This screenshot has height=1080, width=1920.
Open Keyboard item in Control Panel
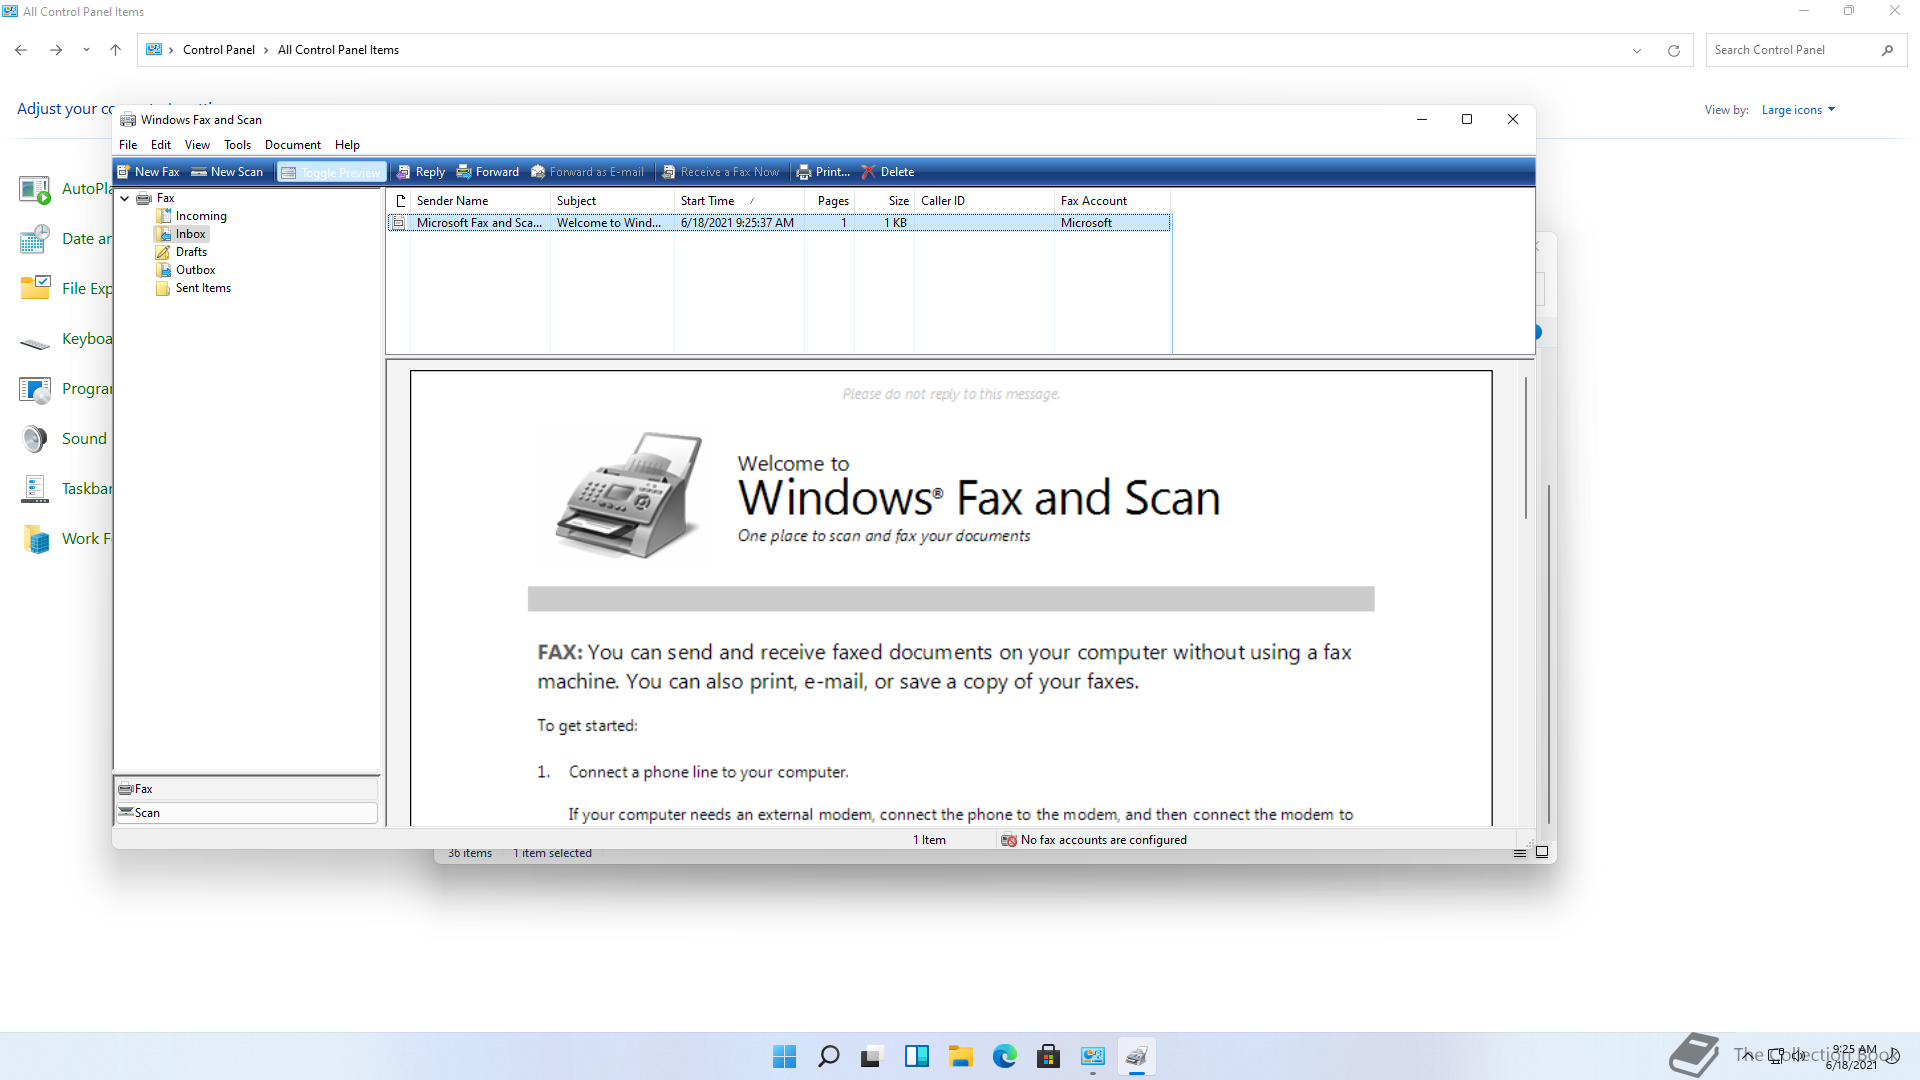point(66,339)
